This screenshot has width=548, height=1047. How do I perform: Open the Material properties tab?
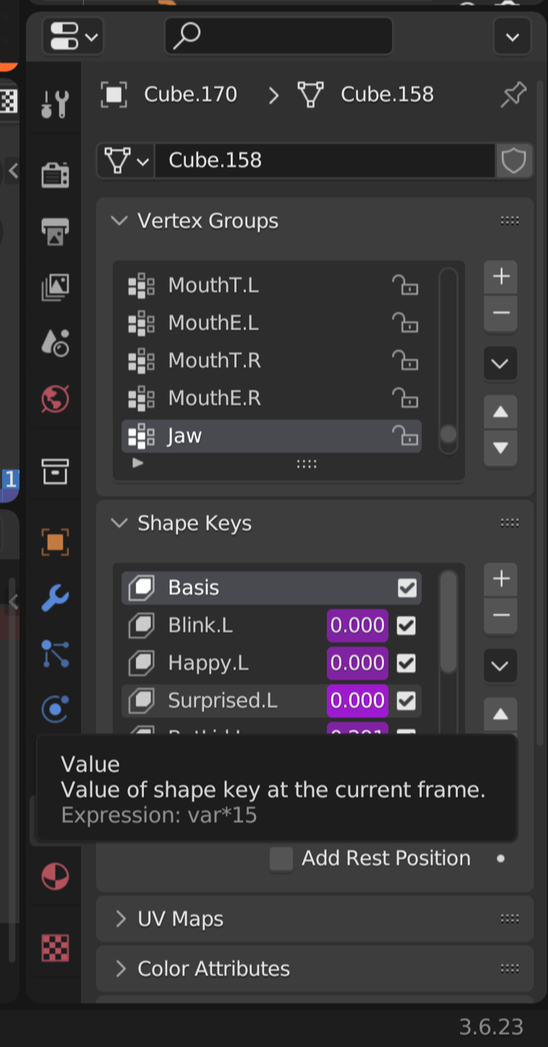[x=55, y=876]
